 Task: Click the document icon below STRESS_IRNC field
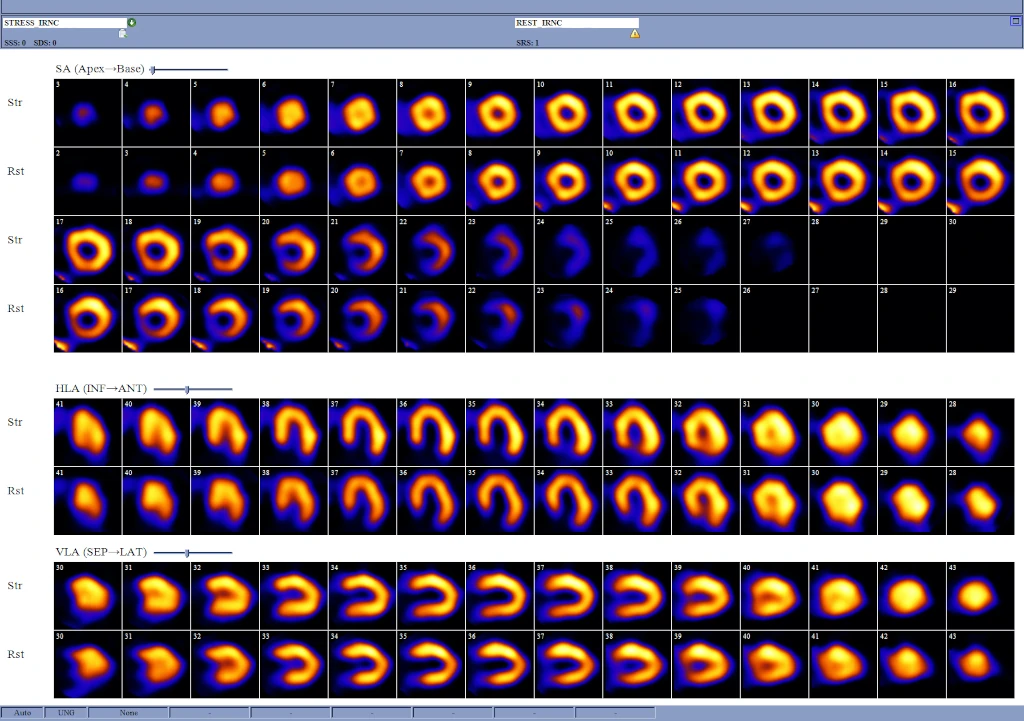coord(122,34)
